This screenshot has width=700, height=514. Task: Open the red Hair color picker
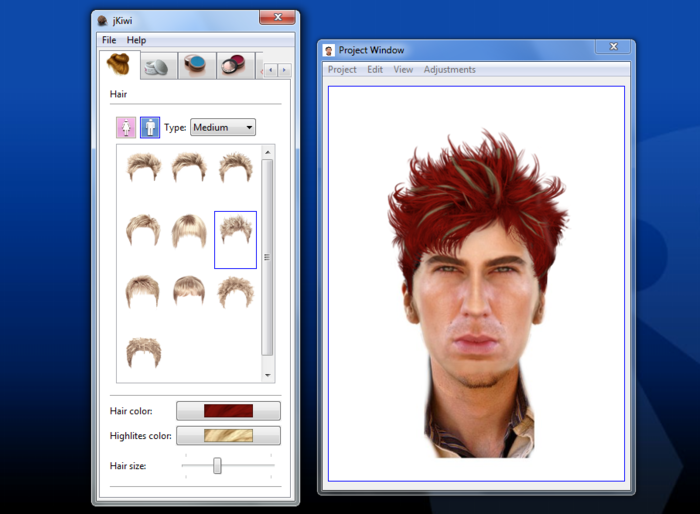point(229,411)
